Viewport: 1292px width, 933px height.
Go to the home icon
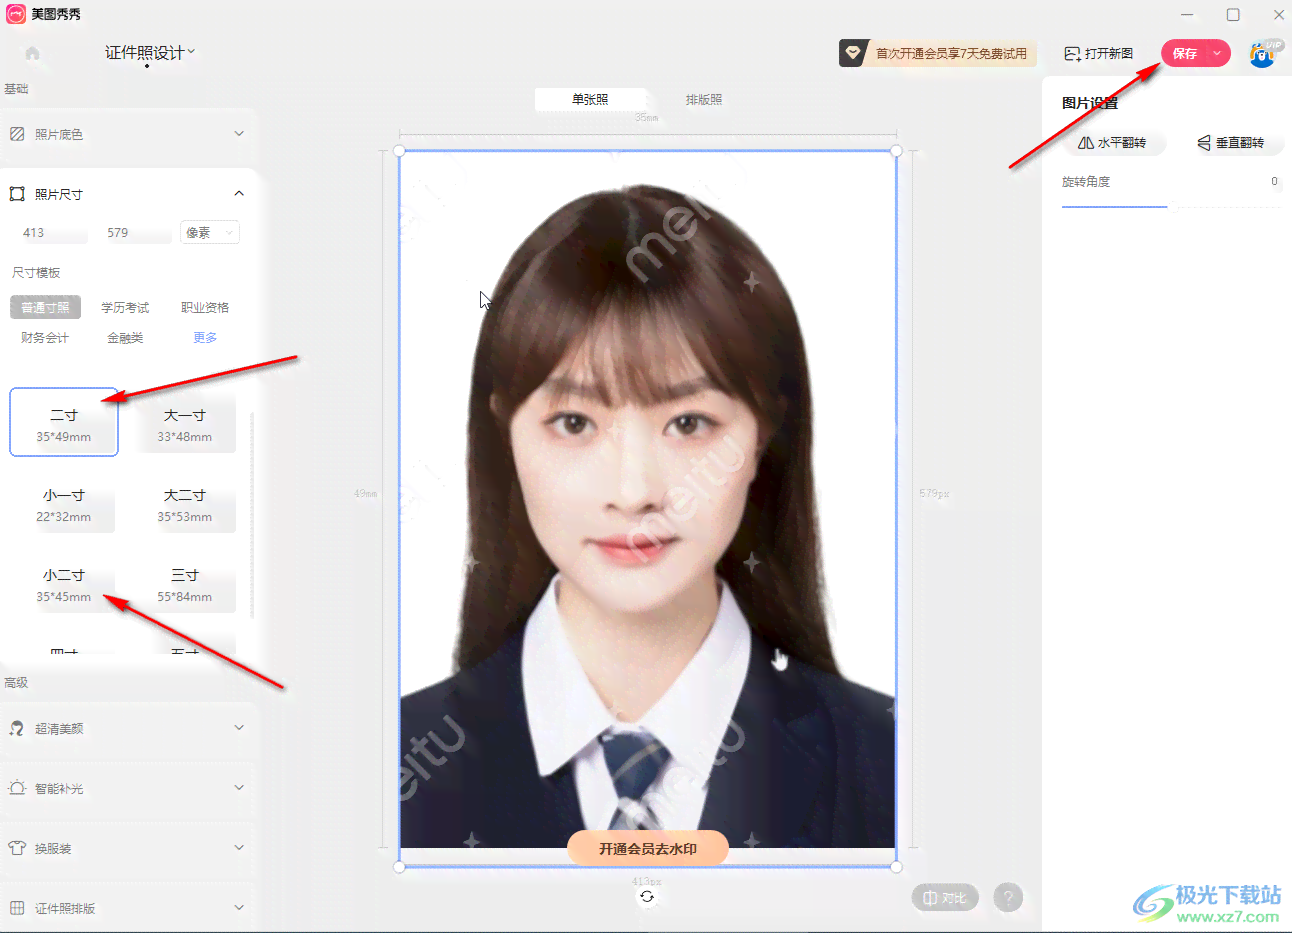pos(32,53)
